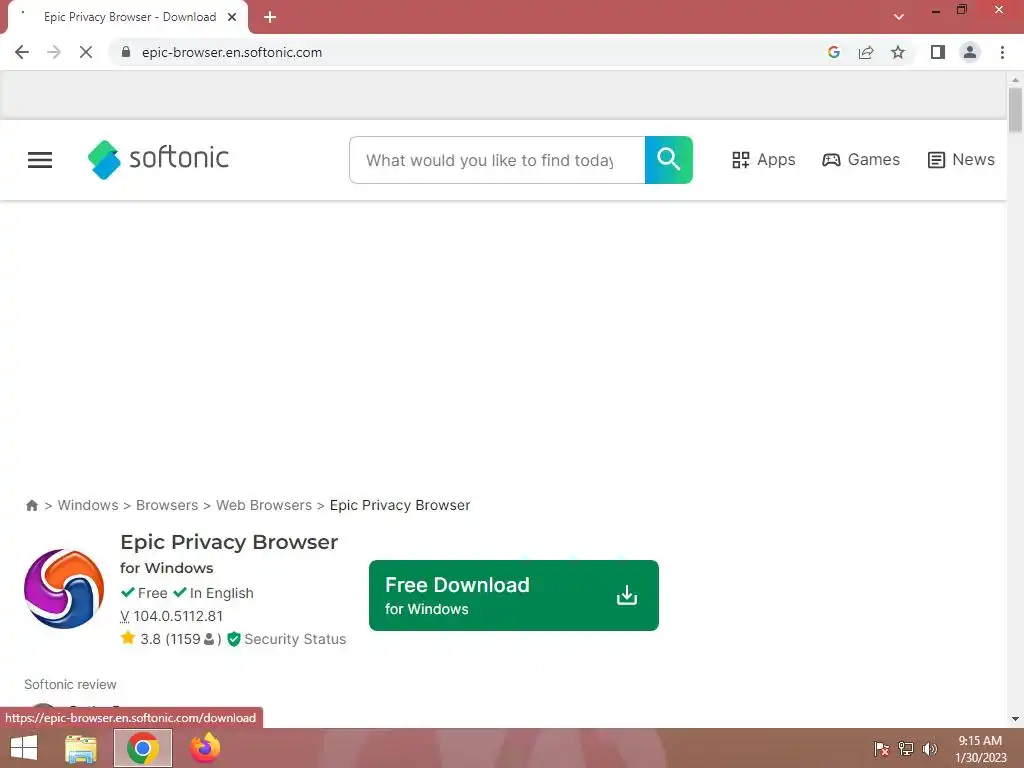Click Chrome icon in taskbar

tap(143, 748)
